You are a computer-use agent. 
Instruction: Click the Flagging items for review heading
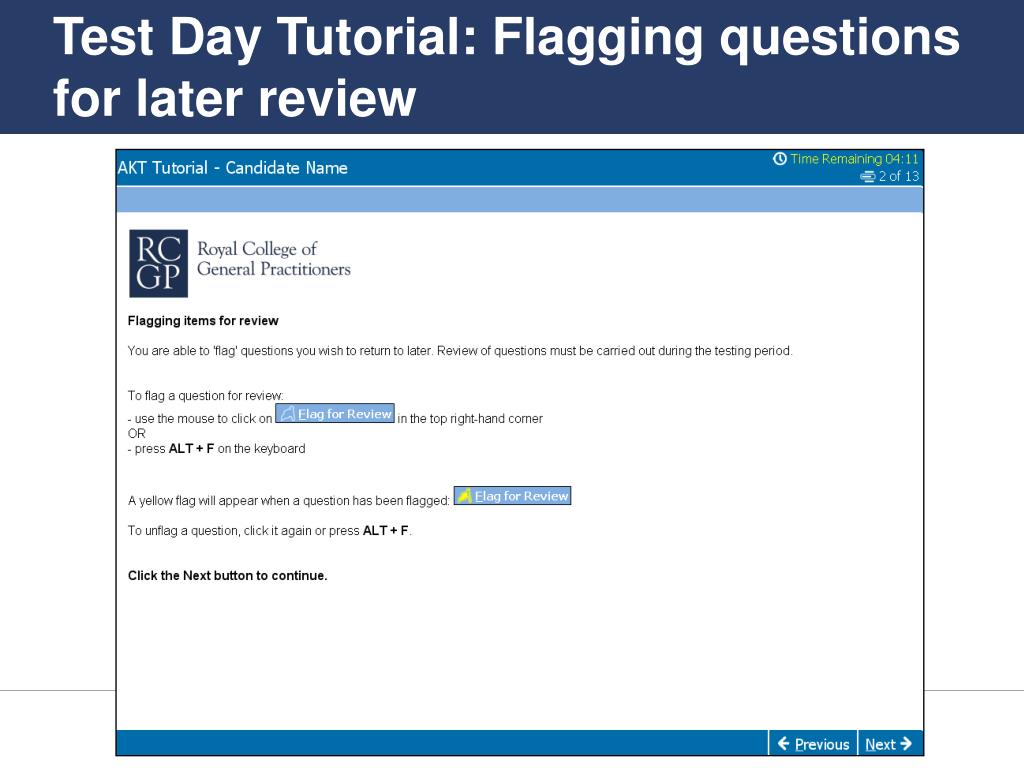(x=203, y=321)
